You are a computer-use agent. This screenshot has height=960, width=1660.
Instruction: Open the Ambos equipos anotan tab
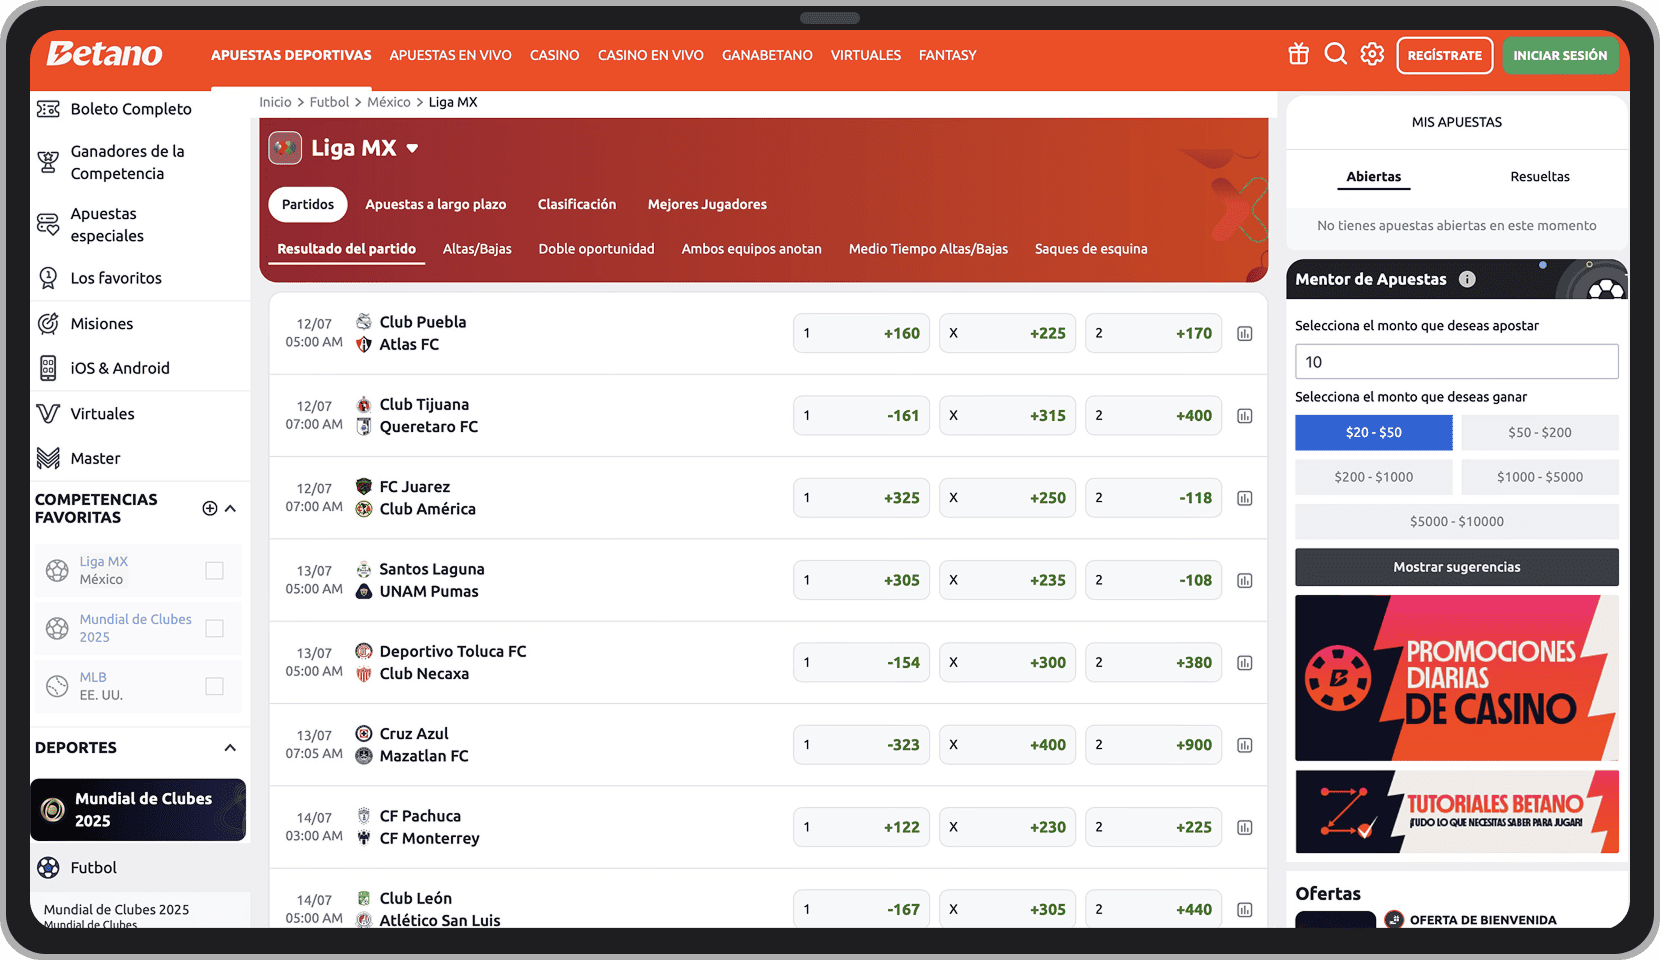click(752, 249)
